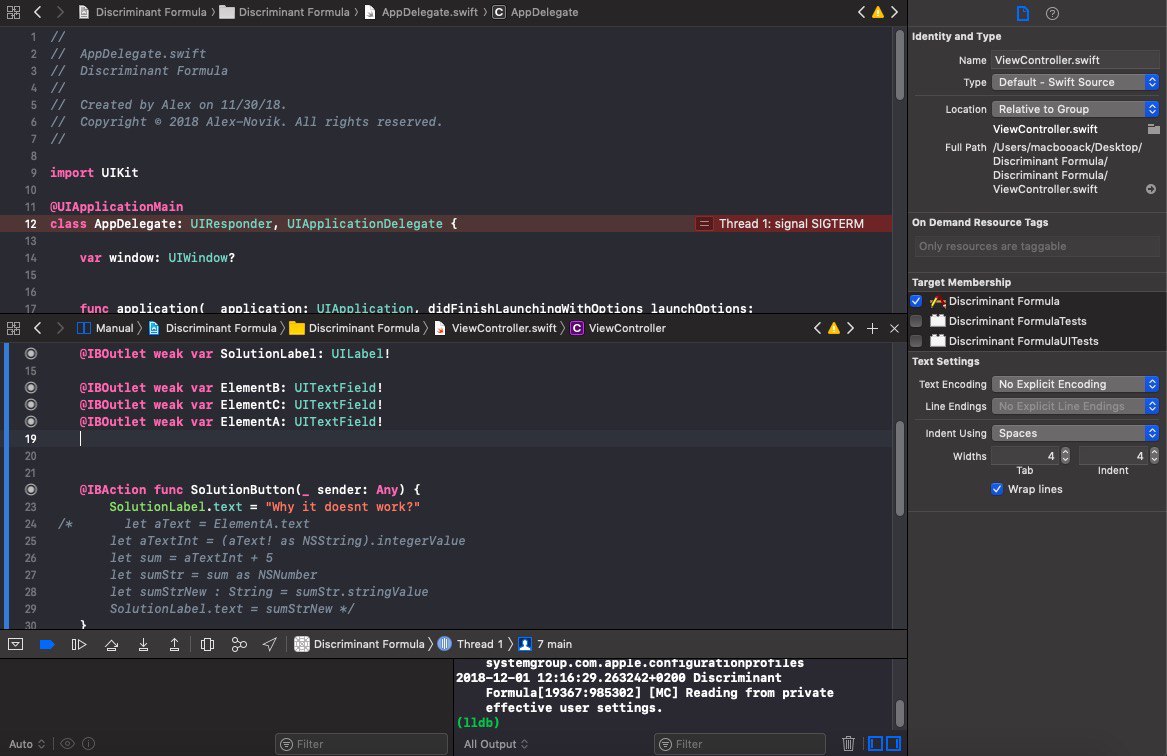Screen dimensions: 1167x756
Task: Open Location dropdown Relative to Group
Action: pyautogui.click(x=1075, y=109)
